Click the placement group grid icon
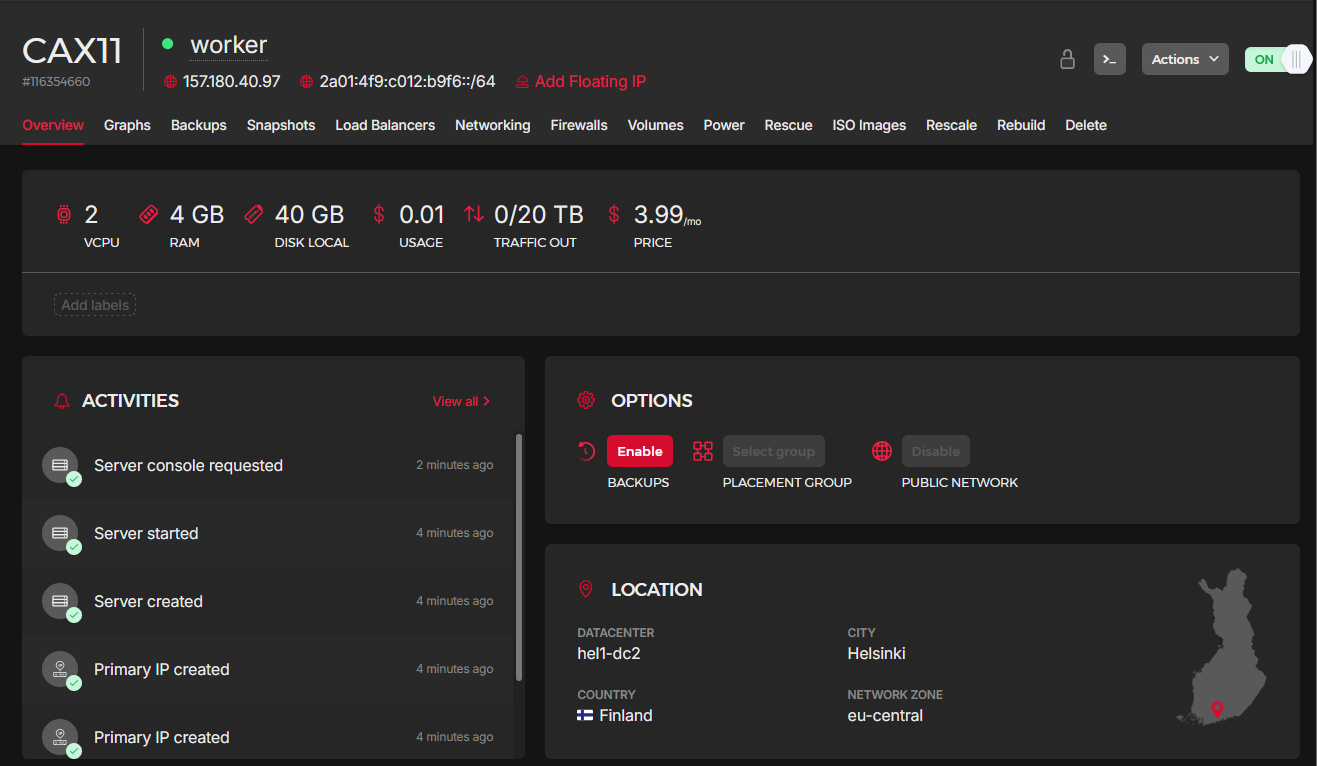The height and width of the screenshot is (766, 1317). [703, 451]
